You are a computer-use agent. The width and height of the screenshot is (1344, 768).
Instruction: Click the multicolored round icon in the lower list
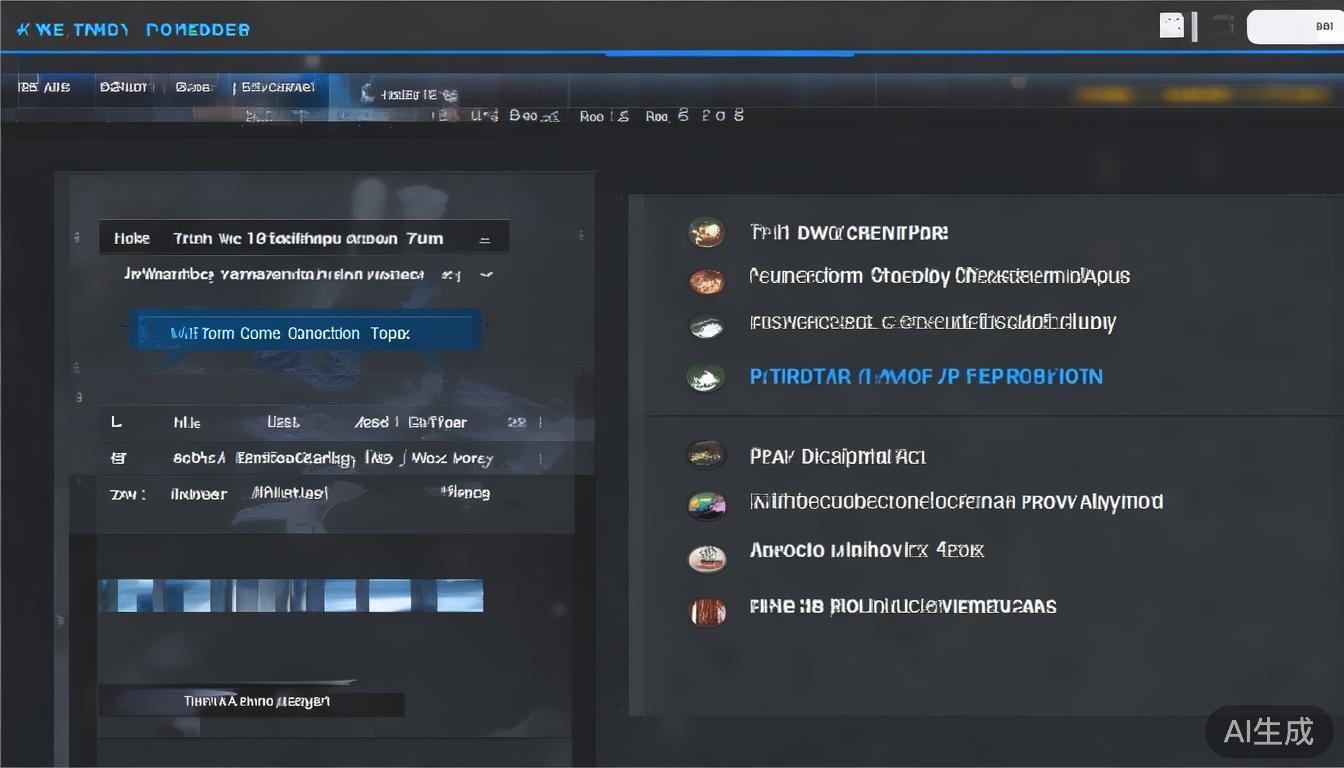point(706,505)
